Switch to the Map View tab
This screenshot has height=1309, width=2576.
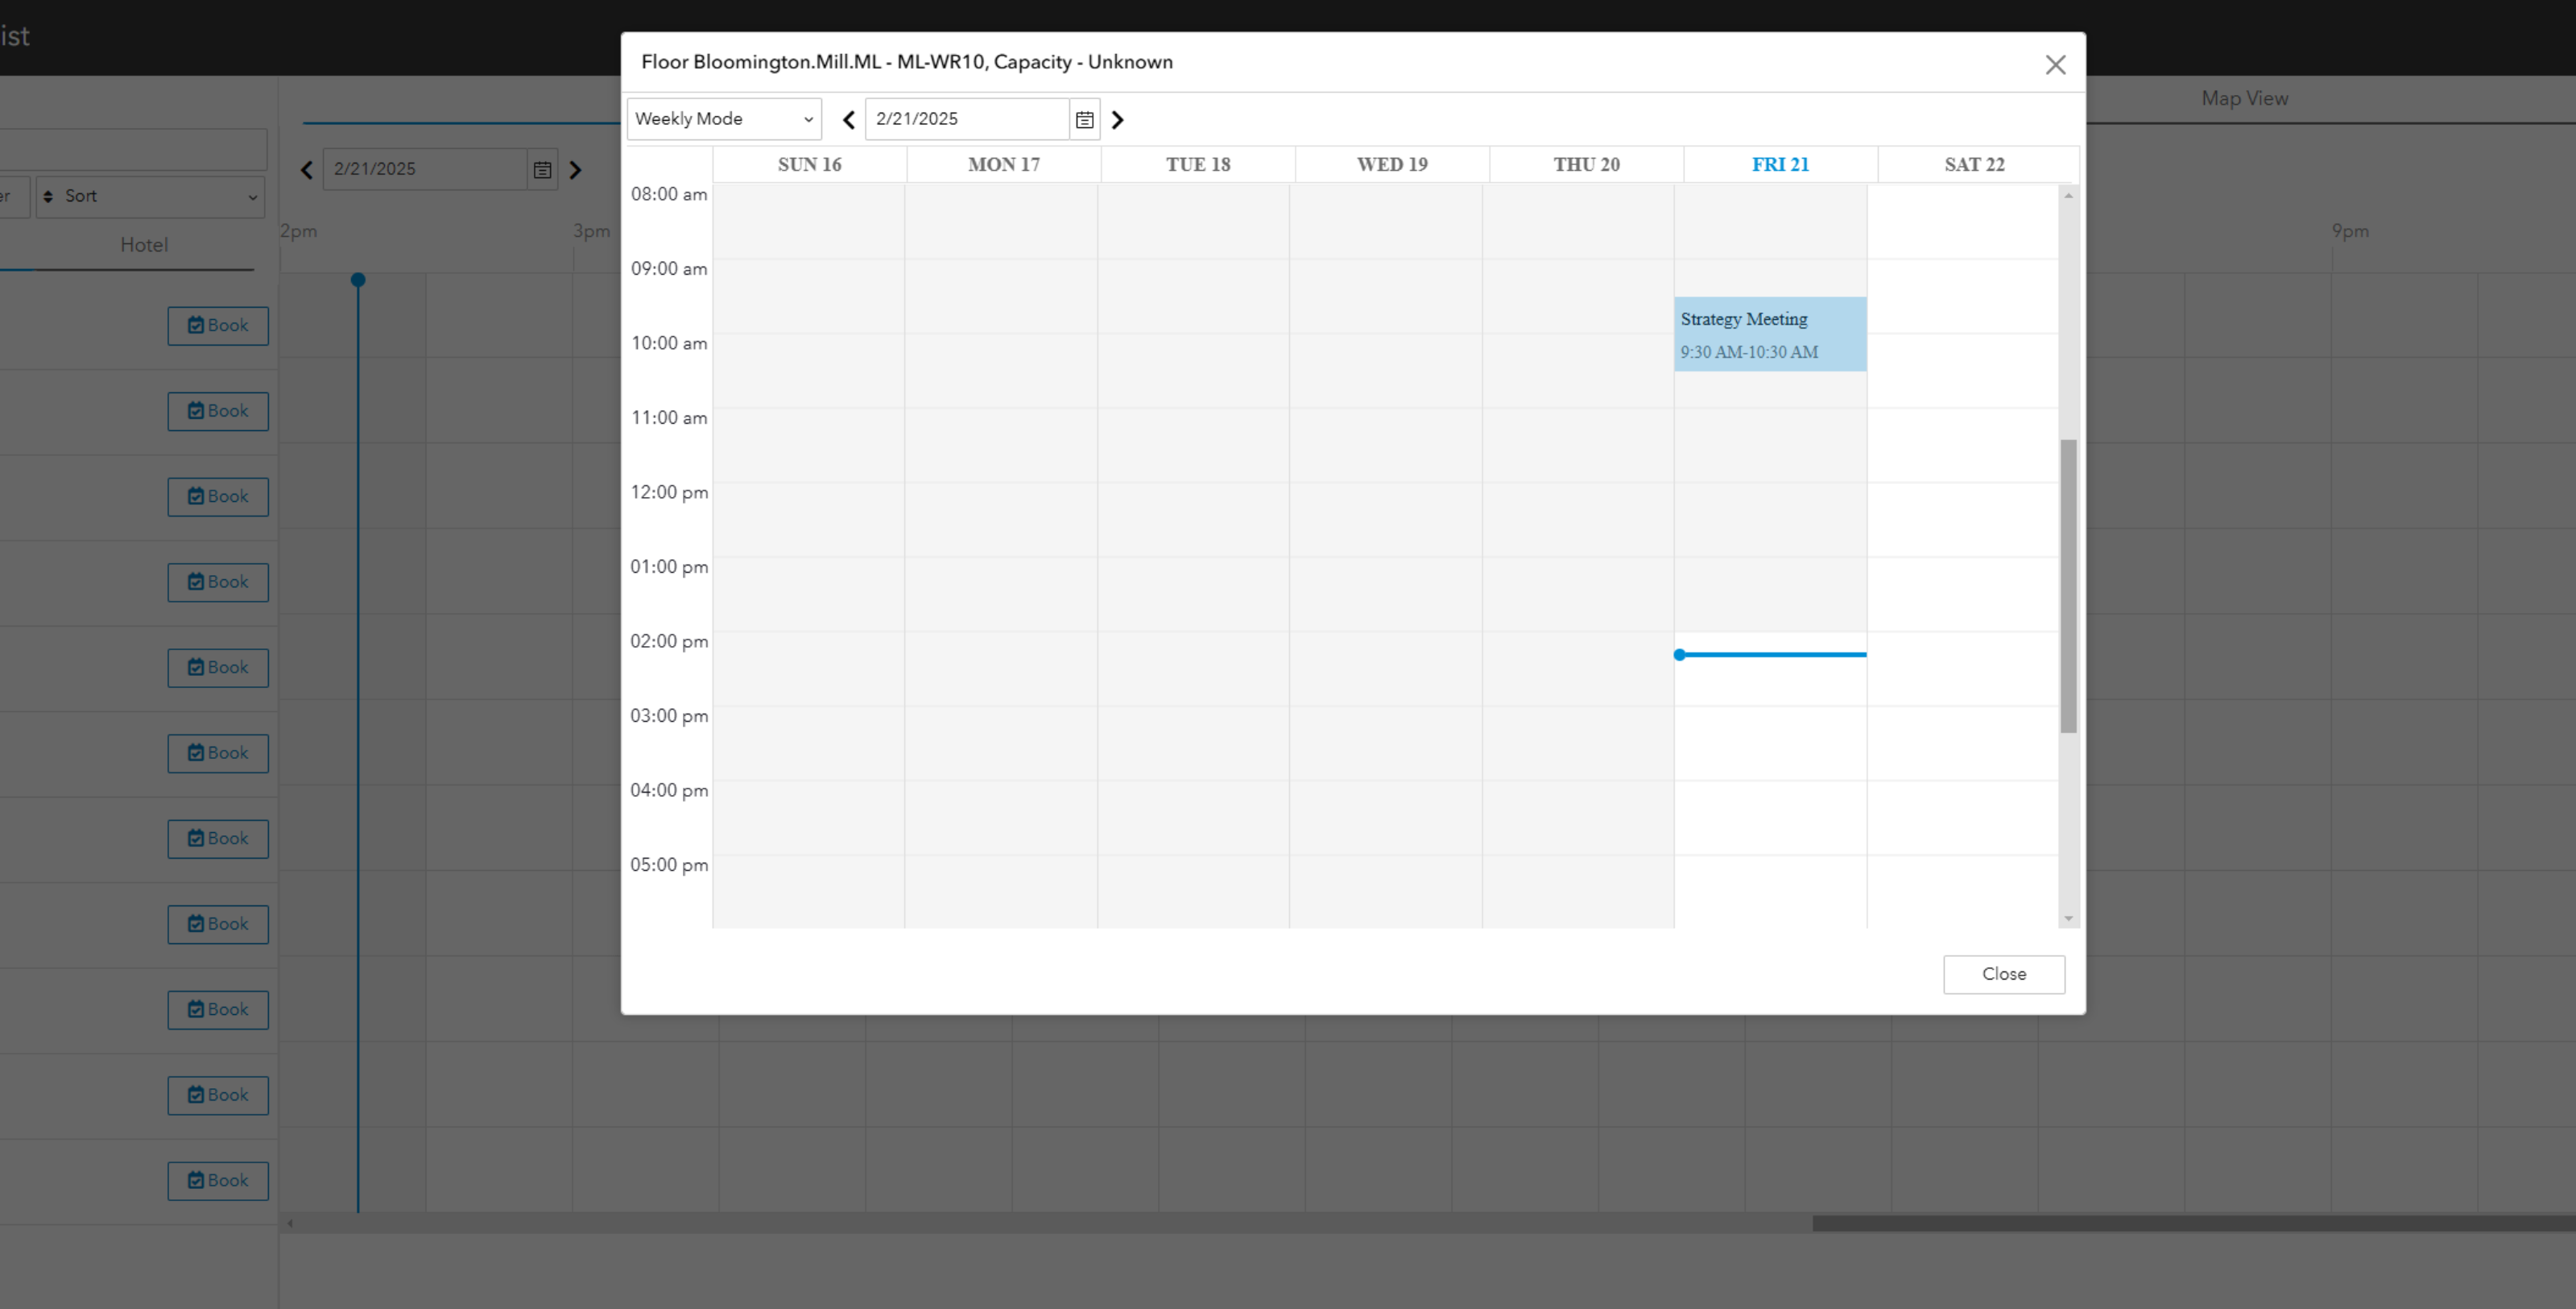coord(2244,99)
